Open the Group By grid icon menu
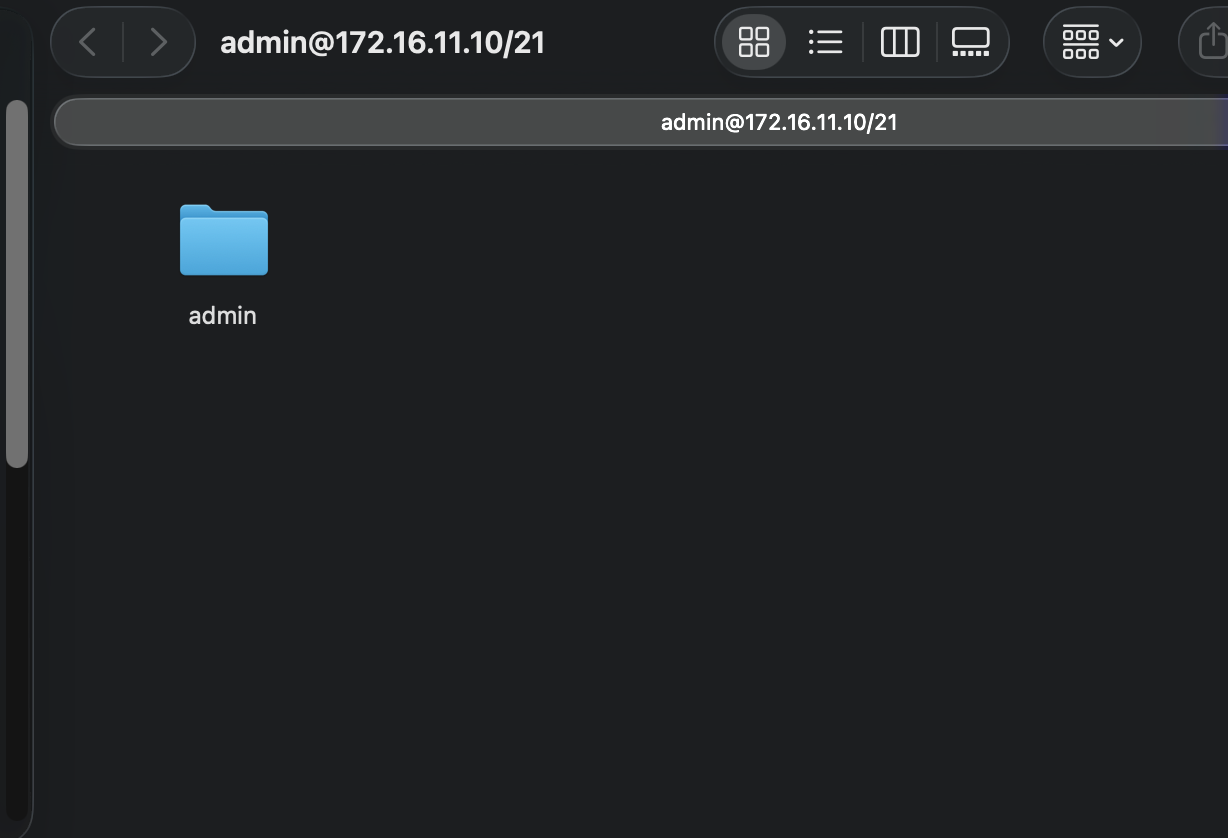1228x838 pixels. coord(1080,42)
